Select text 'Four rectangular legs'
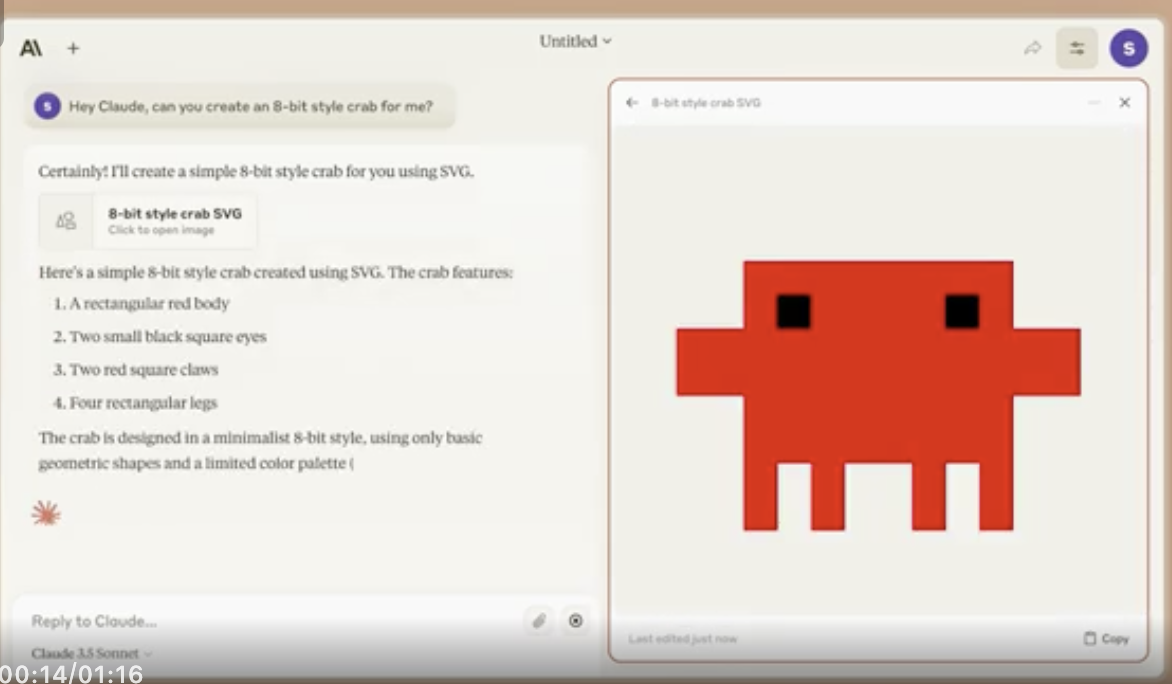 pos(144,403)
